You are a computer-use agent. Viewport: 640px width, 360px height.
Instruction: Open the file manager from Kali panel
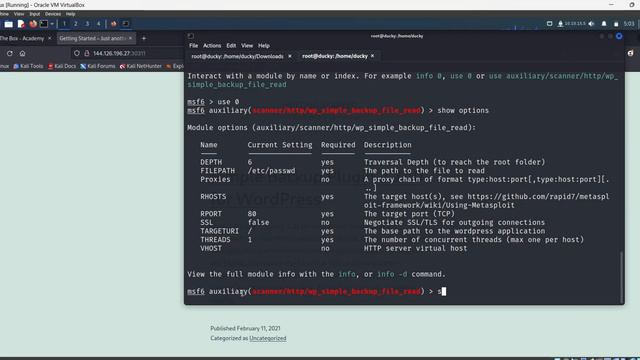(x=9, y=24)
